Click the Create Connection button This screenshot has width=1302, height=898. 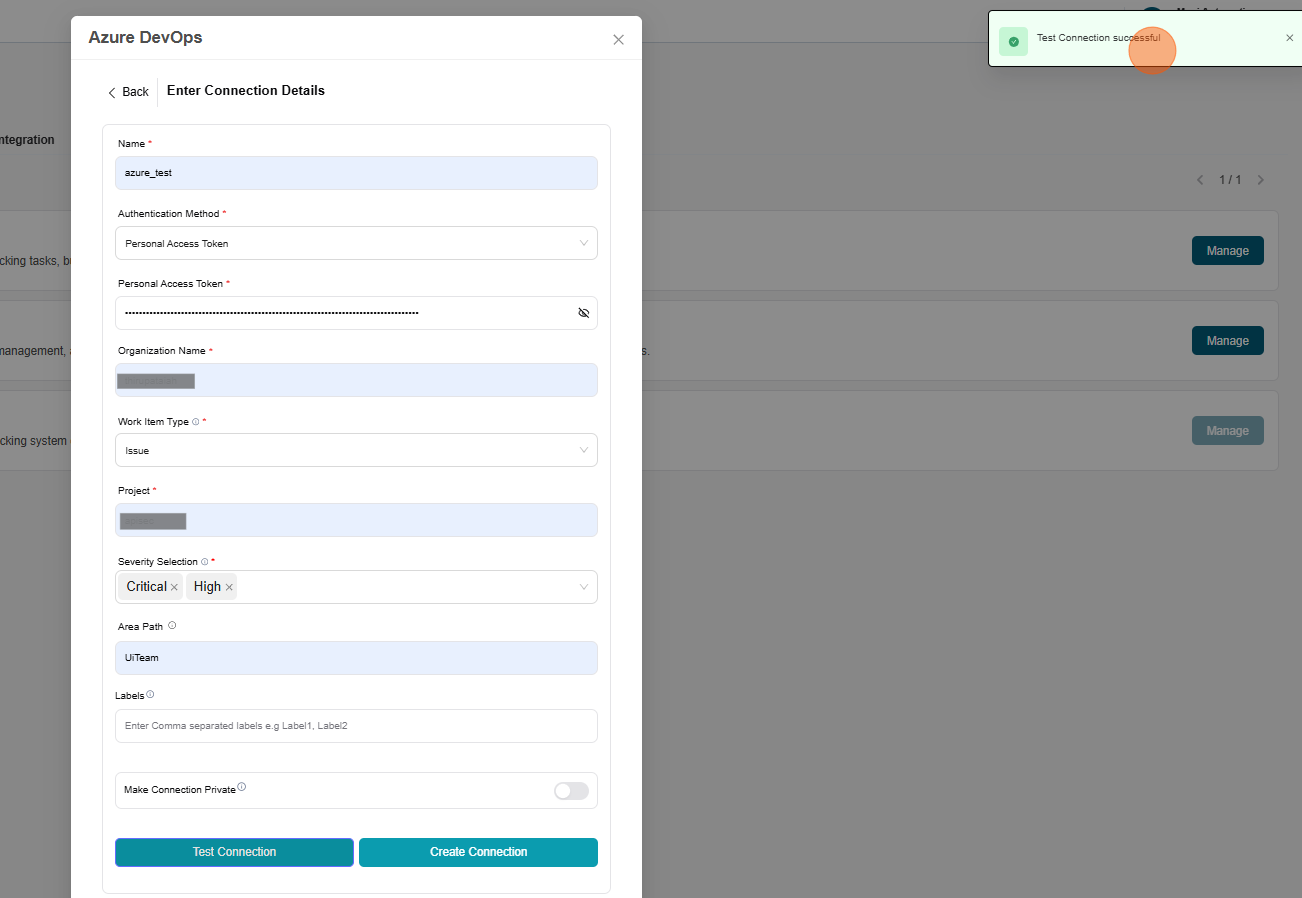478,852
